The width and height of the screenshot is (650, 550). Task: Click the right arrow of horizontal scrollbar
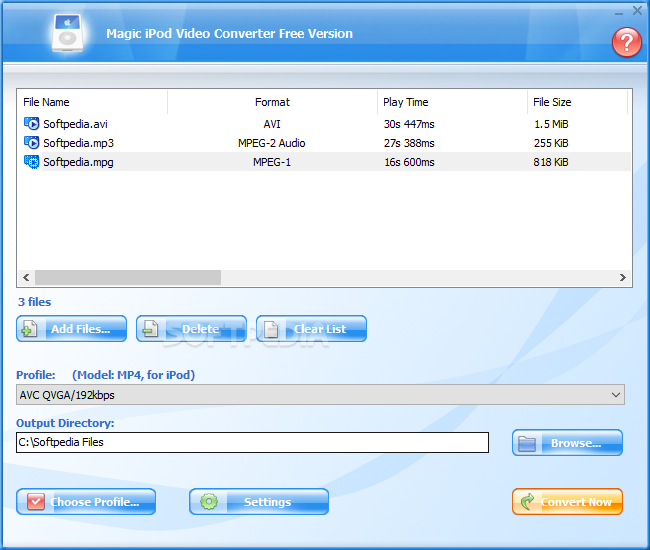[622, 277]
